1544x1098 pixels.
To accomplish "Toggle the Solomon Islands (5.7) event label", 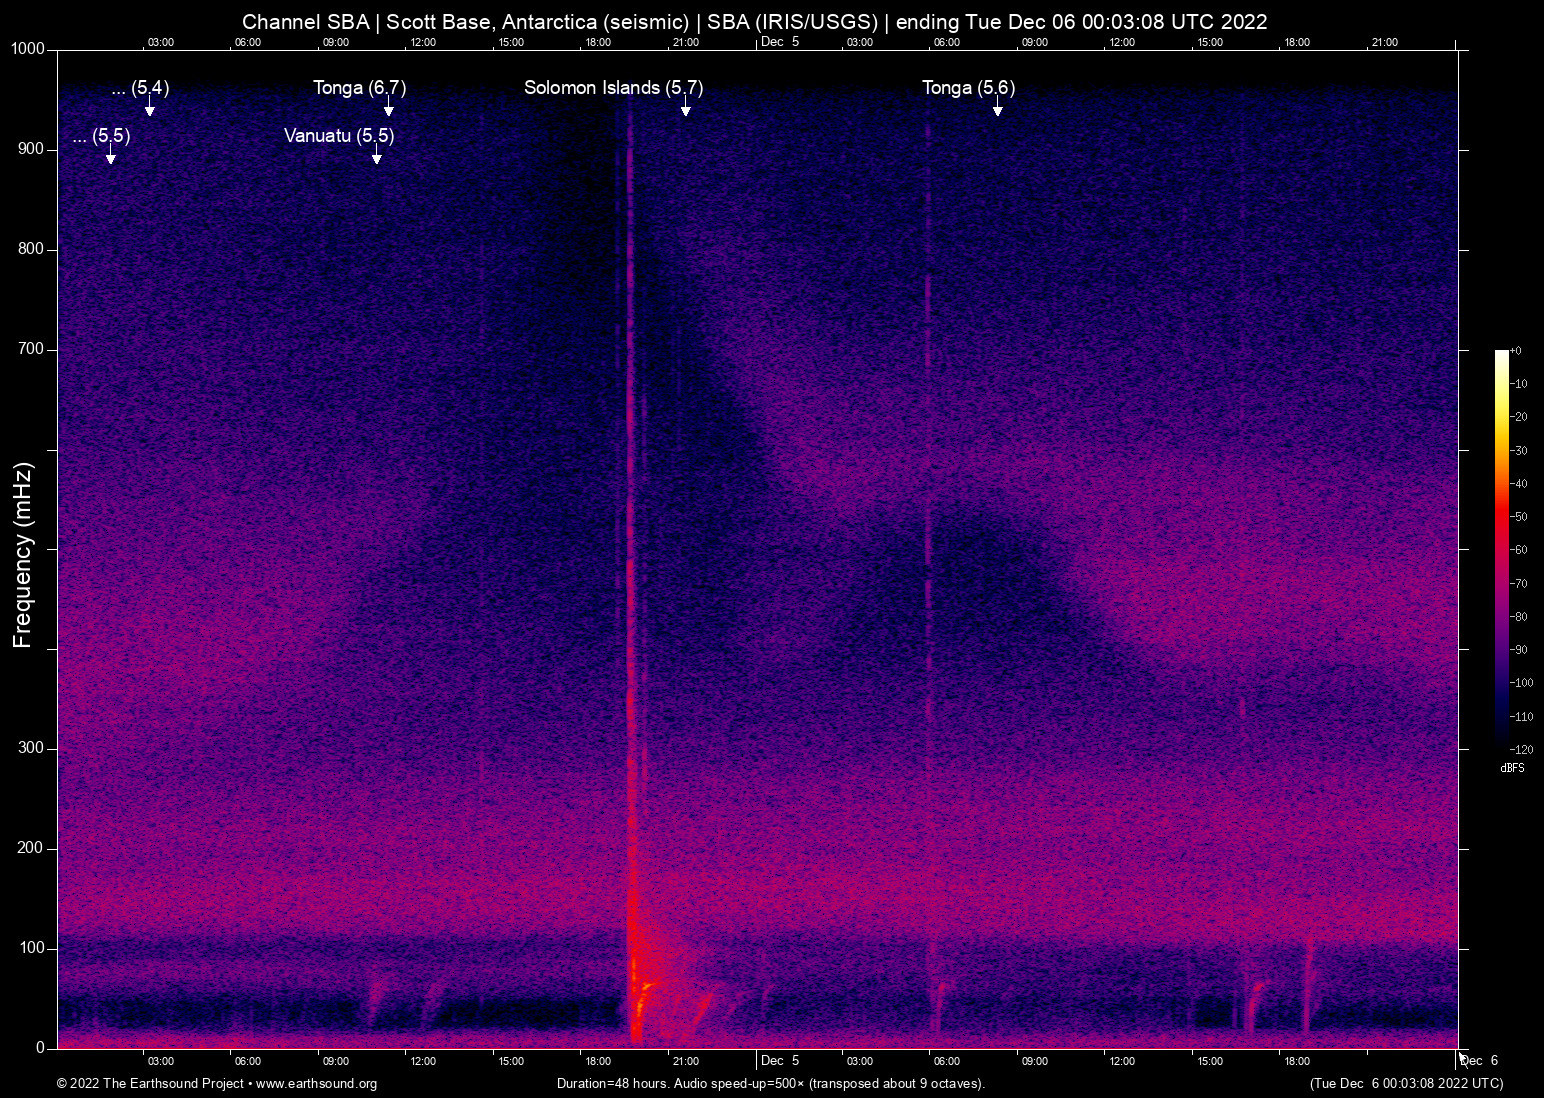I will [613, 87].
